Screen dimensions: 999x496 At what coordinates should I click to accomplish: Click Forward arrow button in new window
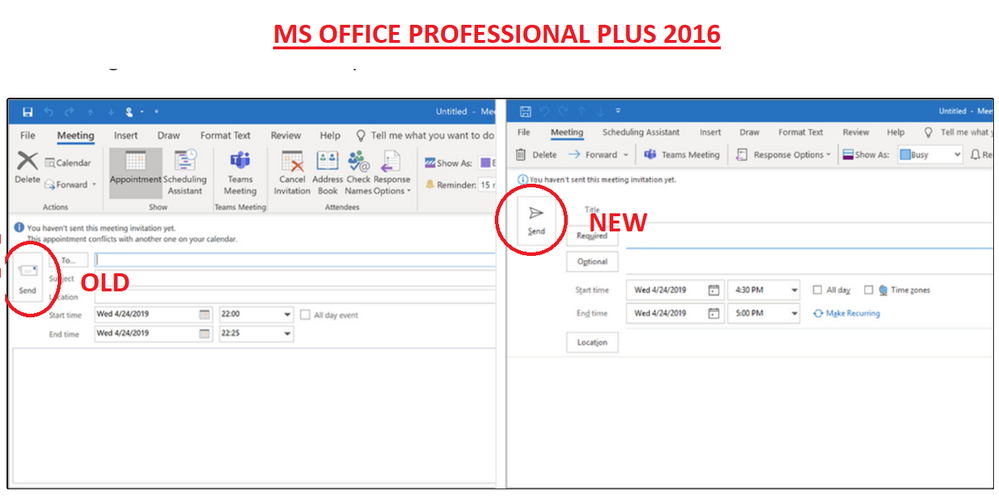tap(593, 155)
